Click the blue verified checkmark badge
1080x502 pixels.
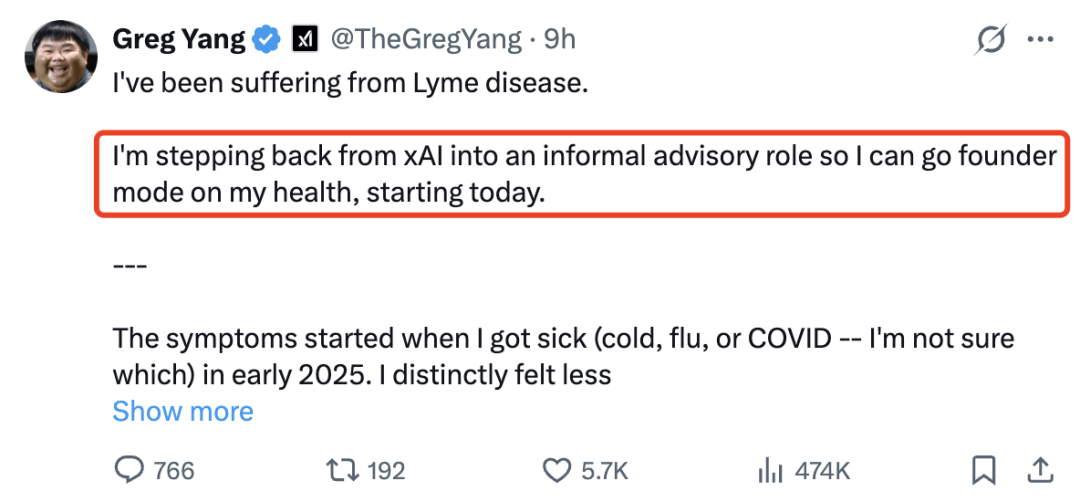[x=267, y=40]
